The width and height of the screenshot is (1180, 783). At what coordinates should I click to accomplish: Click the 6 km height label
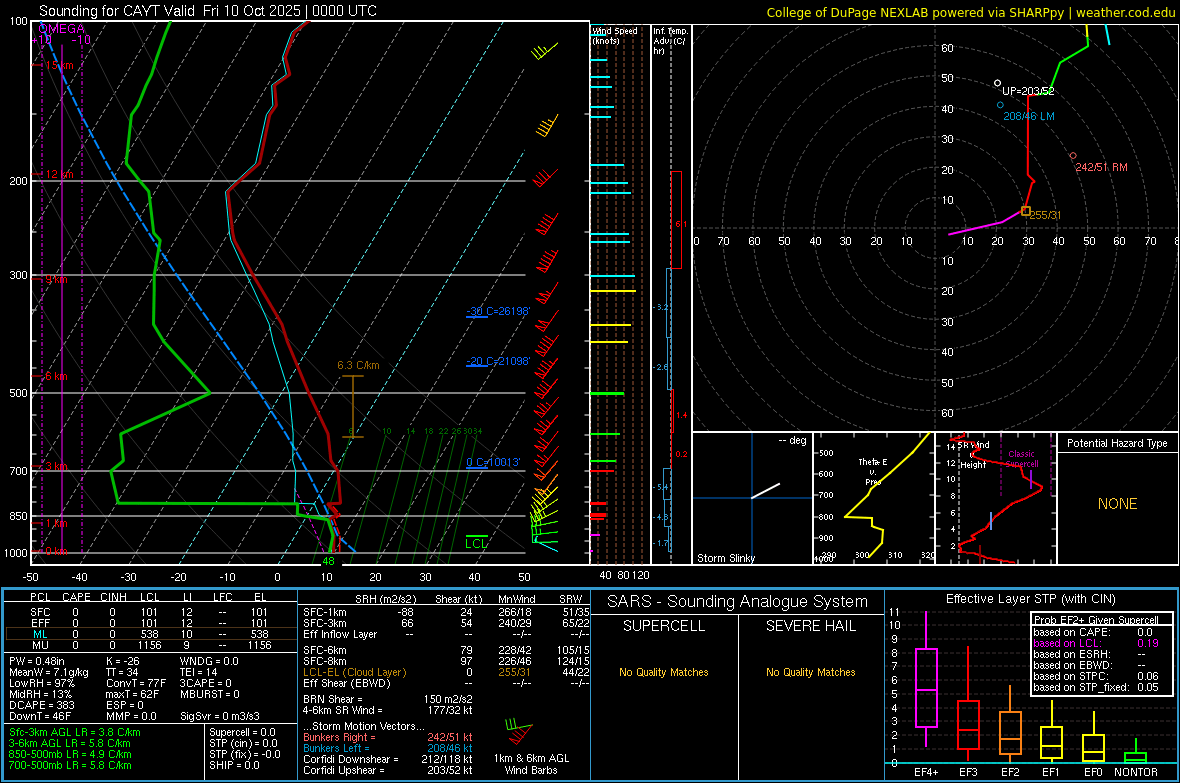[57, 376]
